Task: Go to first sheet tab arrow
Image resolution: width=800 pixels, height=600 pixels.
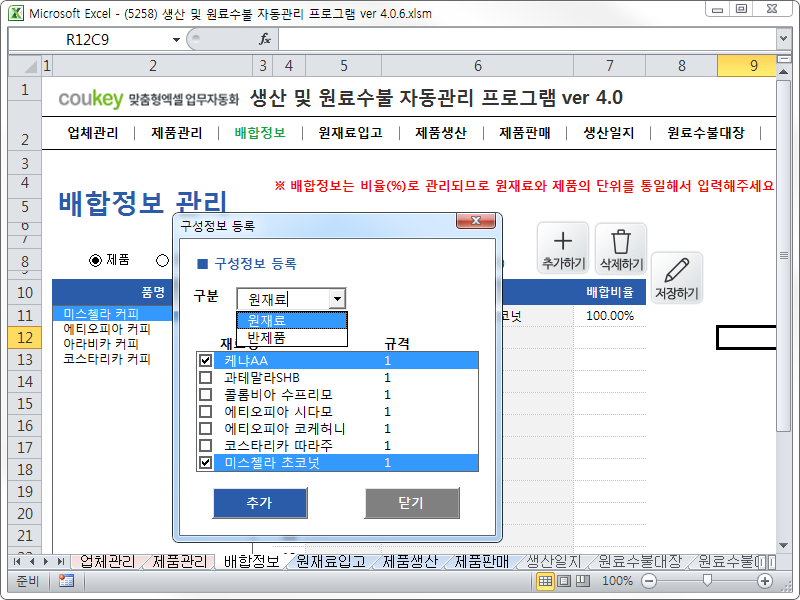Action: (17, 562)
